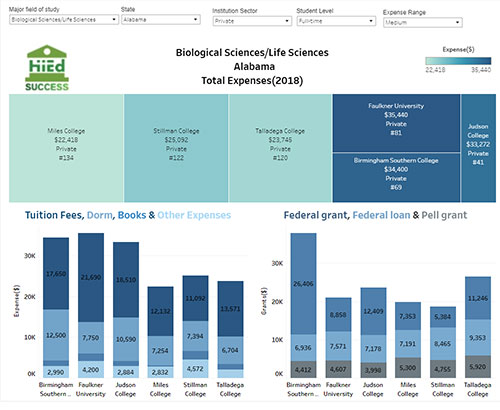Click the 13,571 tuition segment for Talladega College

(x=230, y=309)
